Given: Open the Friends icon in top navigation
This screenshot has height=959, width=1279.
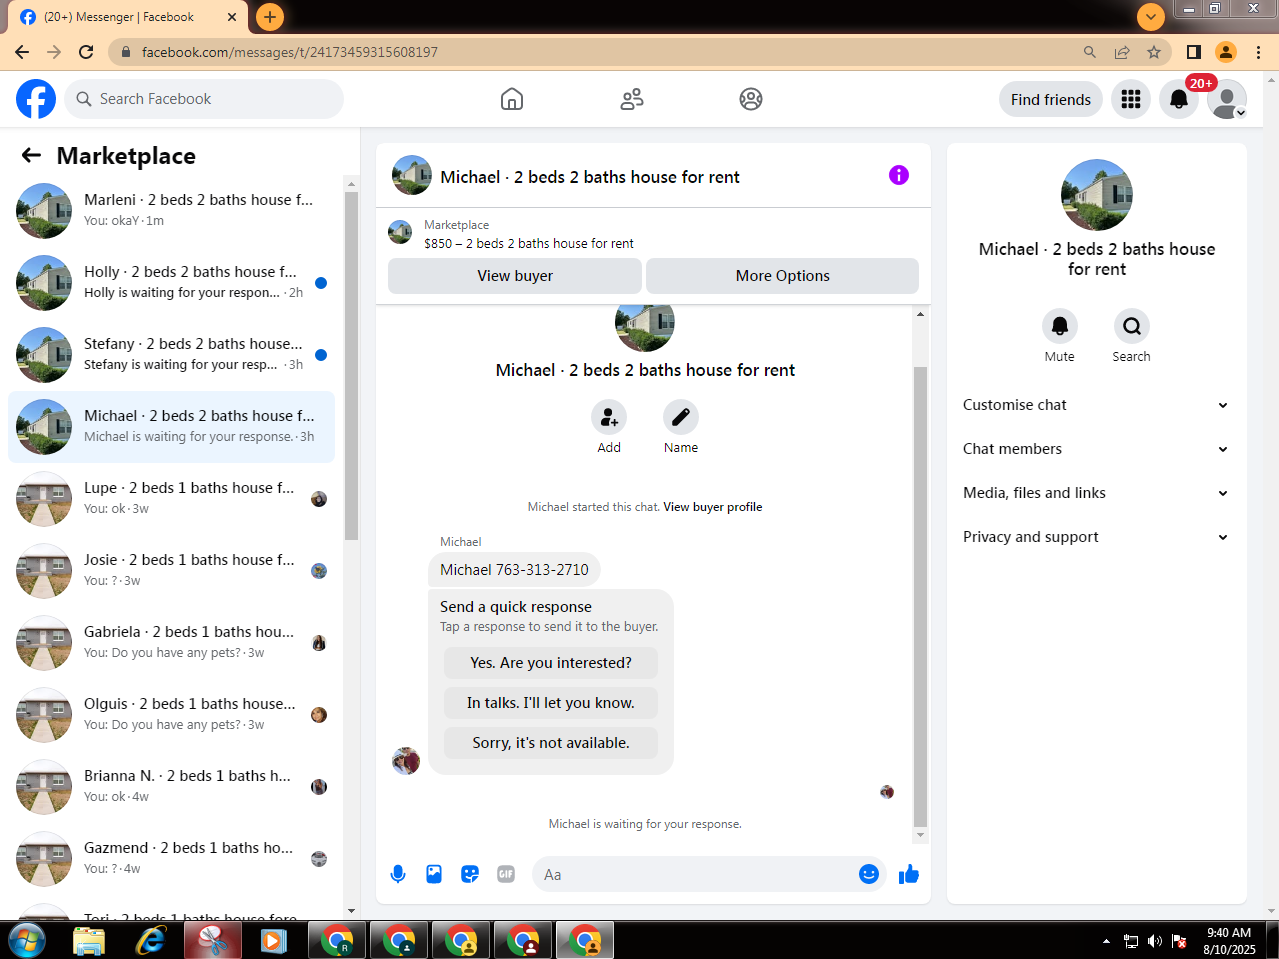Looking at the screenshot, I should tap(632, 99).
